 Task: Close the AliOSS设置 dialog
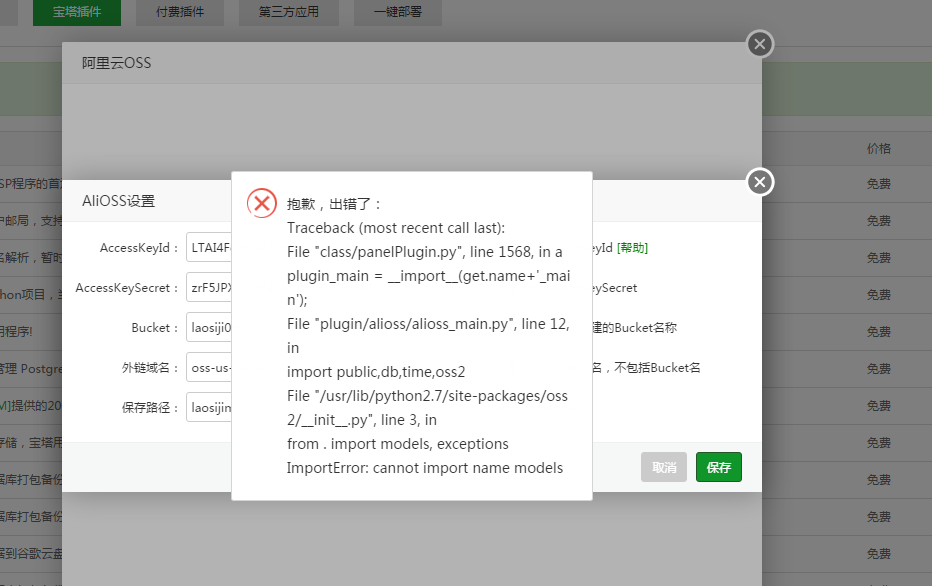pyautogui.click(x=760, y=182)
